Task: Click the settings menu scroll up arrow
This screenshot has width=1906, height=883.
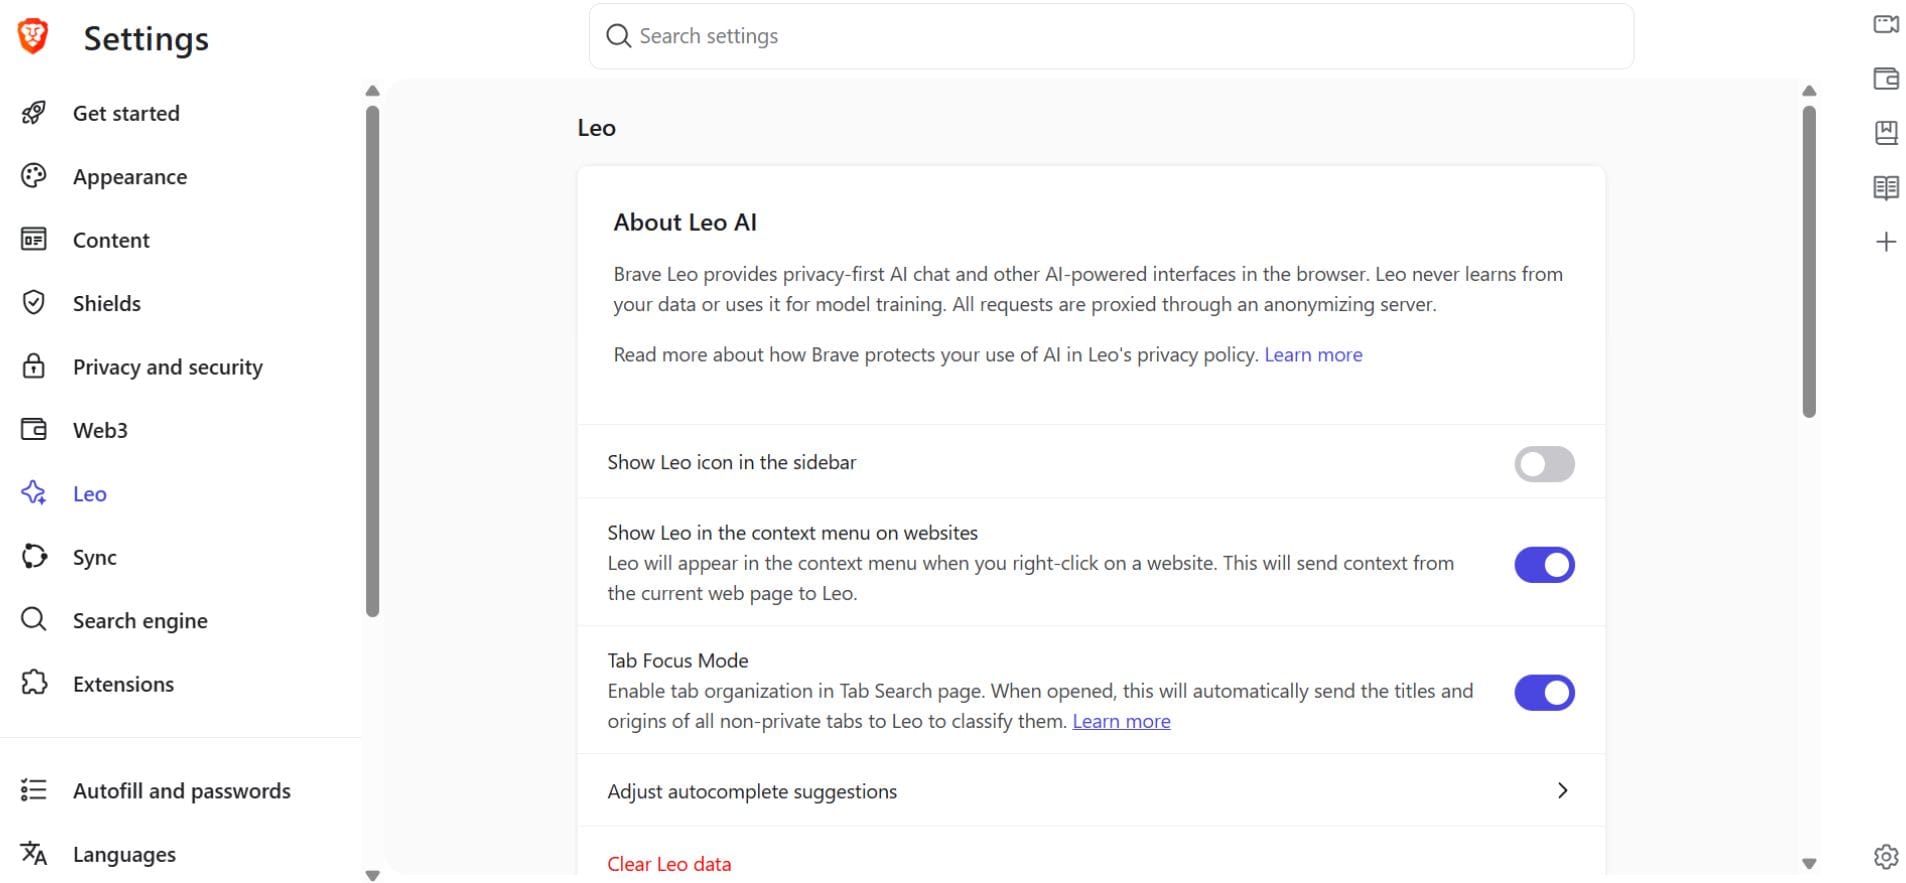Action: pyautogui.click(x=373, y=91)
